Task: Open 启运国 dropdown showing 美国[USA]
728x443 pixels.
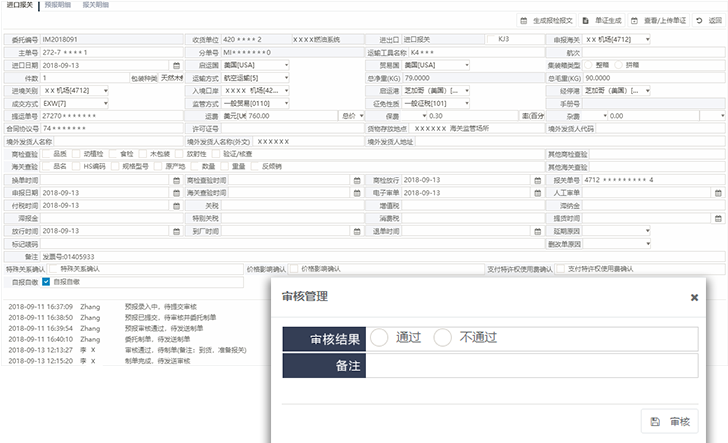Action: click(256, 65)
